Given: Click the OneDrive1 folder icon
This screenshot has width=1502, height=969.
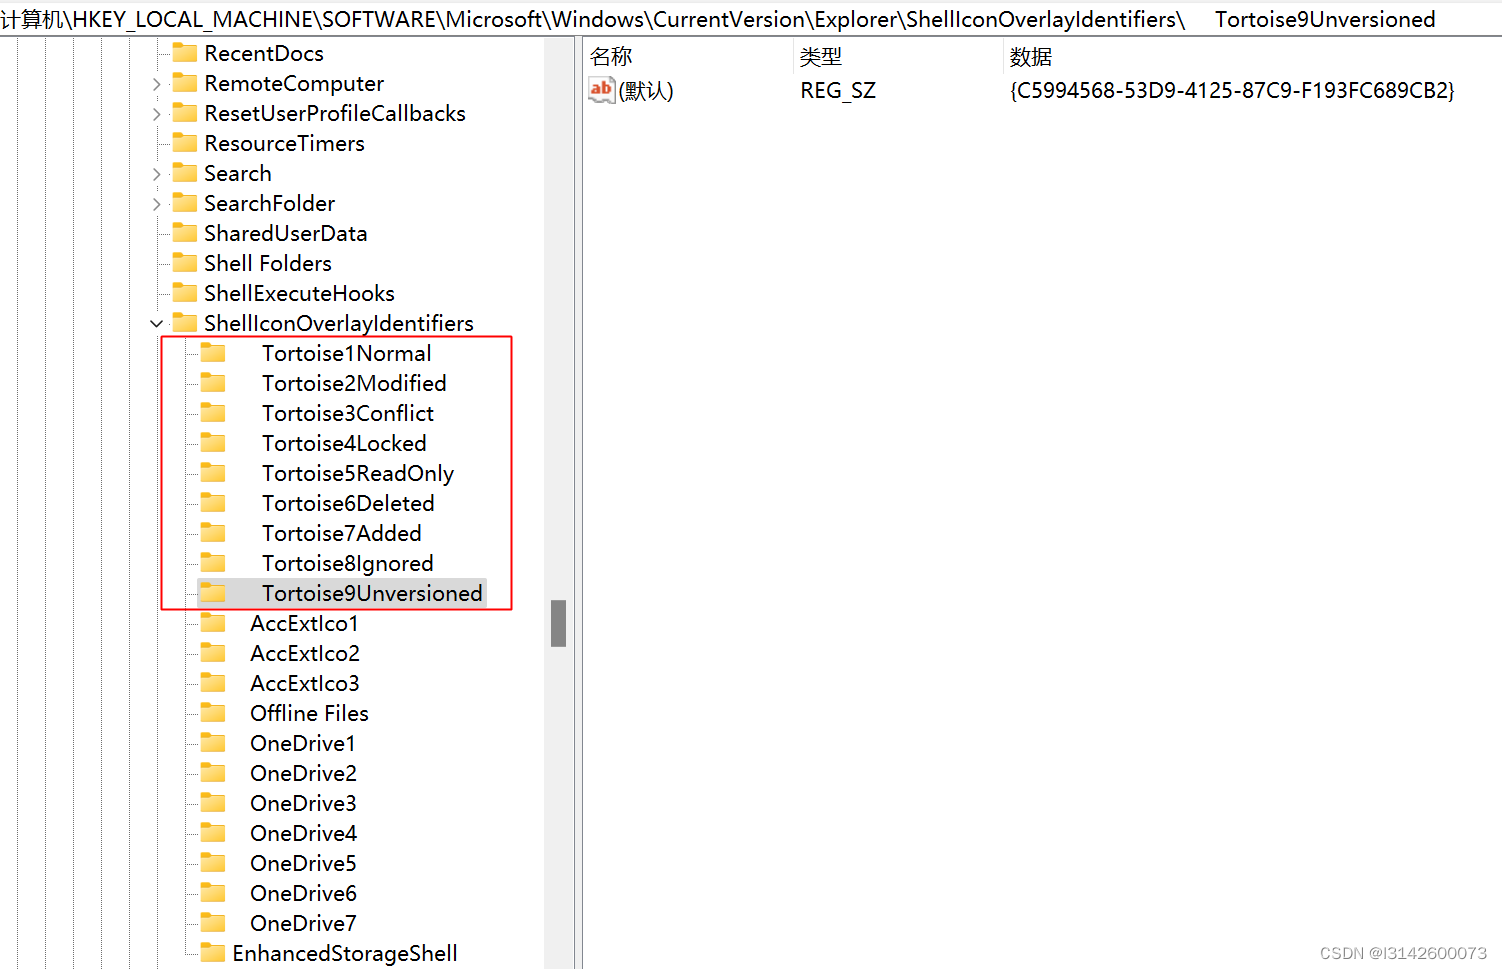Looking at the screenshot, I should tap(213, 742).
